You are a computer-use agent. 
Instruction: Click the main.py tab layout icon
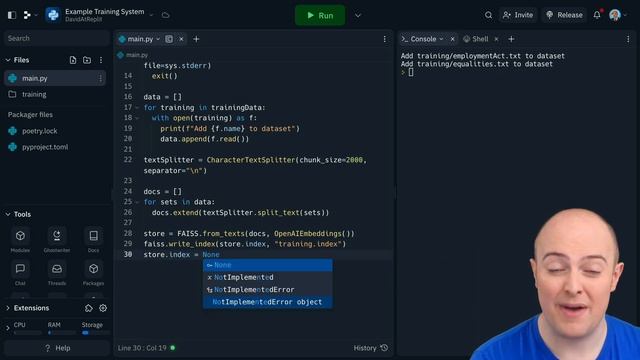pyautogui.click(x=169, y=39)
